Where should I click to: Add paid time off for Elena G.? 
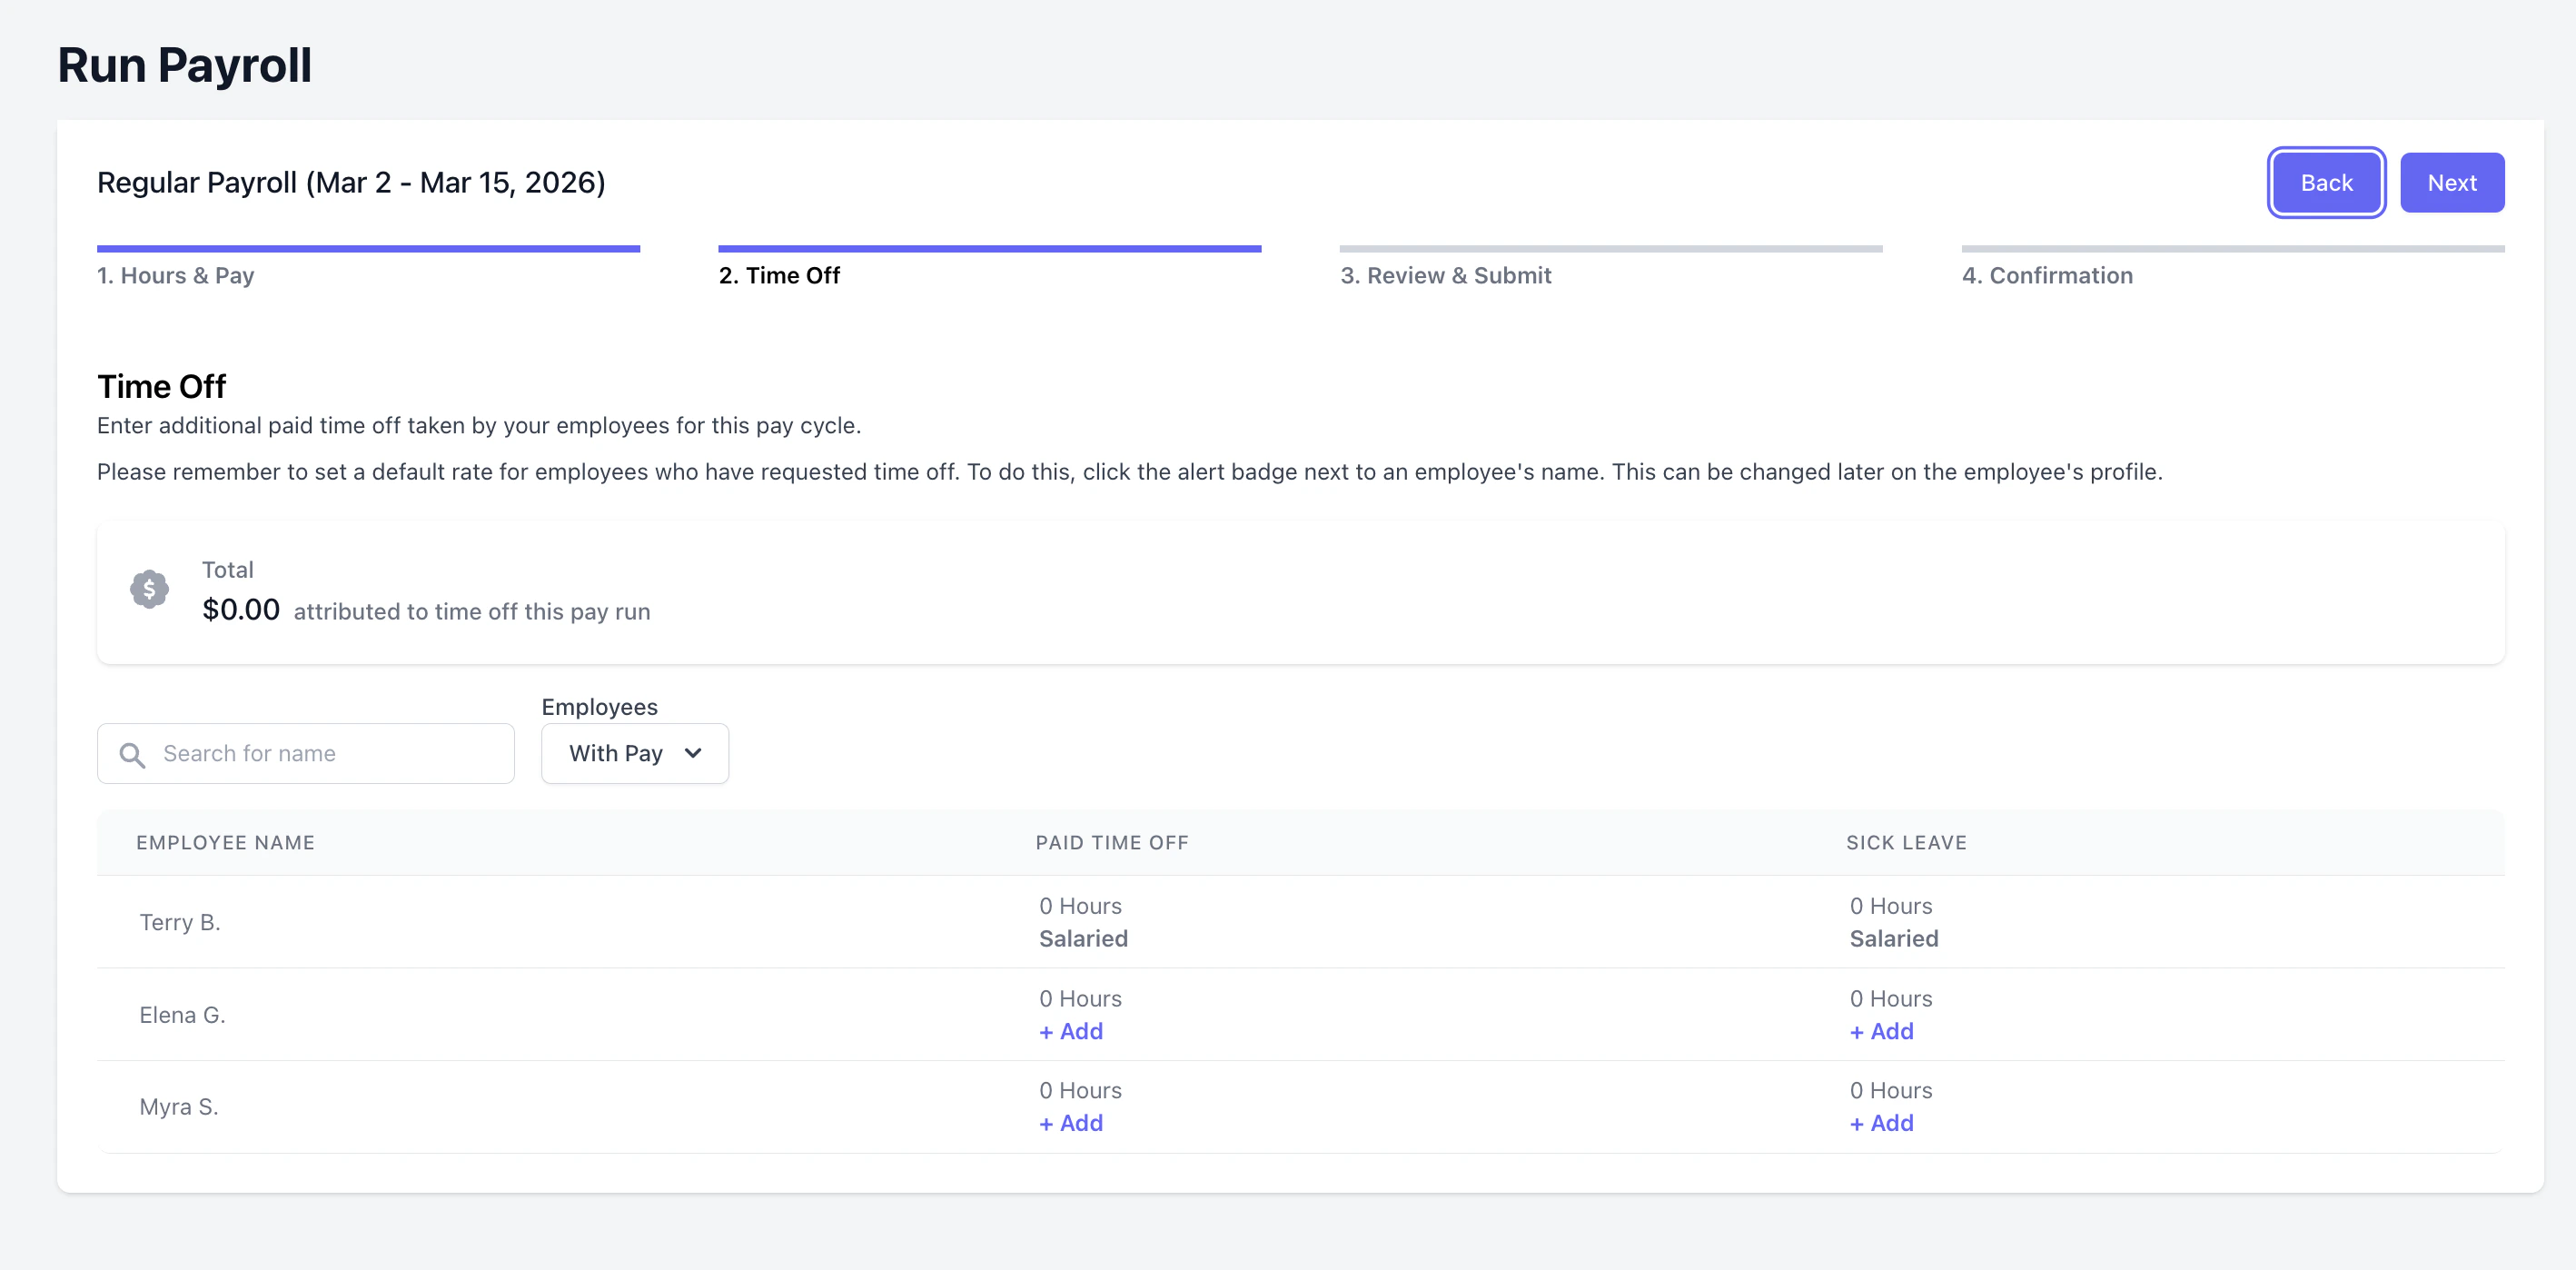click(1070, 1031)
